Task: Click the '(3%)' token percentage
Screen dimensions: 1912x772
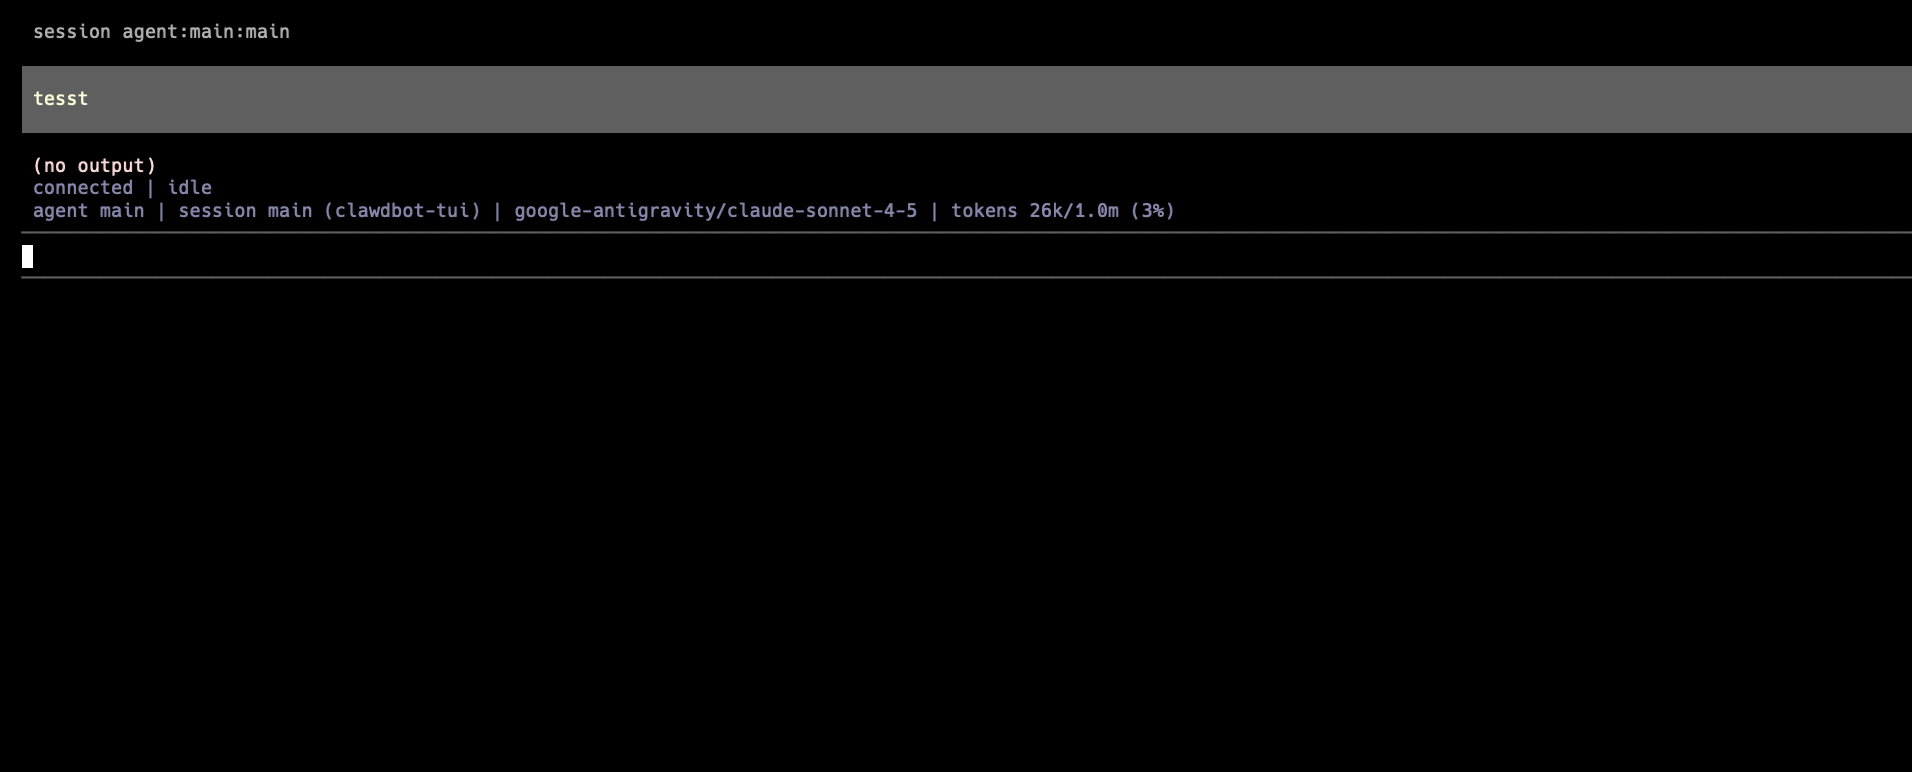Action: click(x=1152, y=211)
